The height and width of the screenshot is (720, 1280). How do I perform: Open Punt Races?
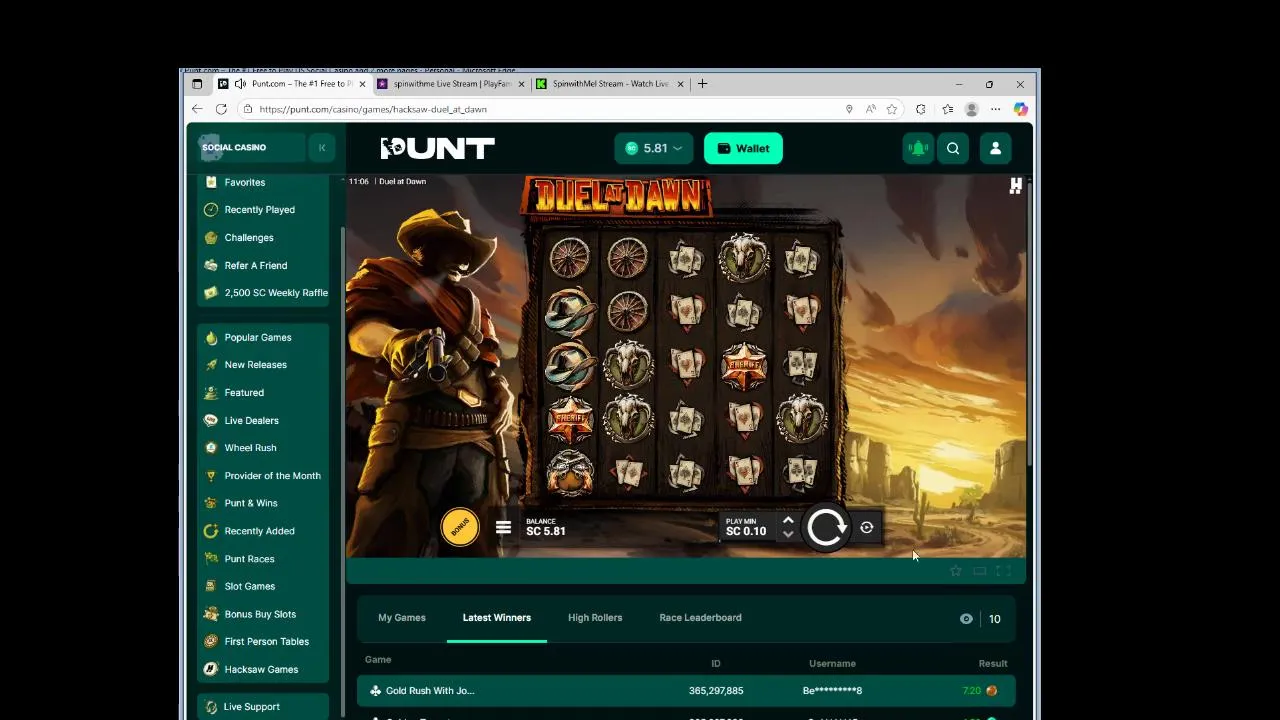tap(249, 559)
